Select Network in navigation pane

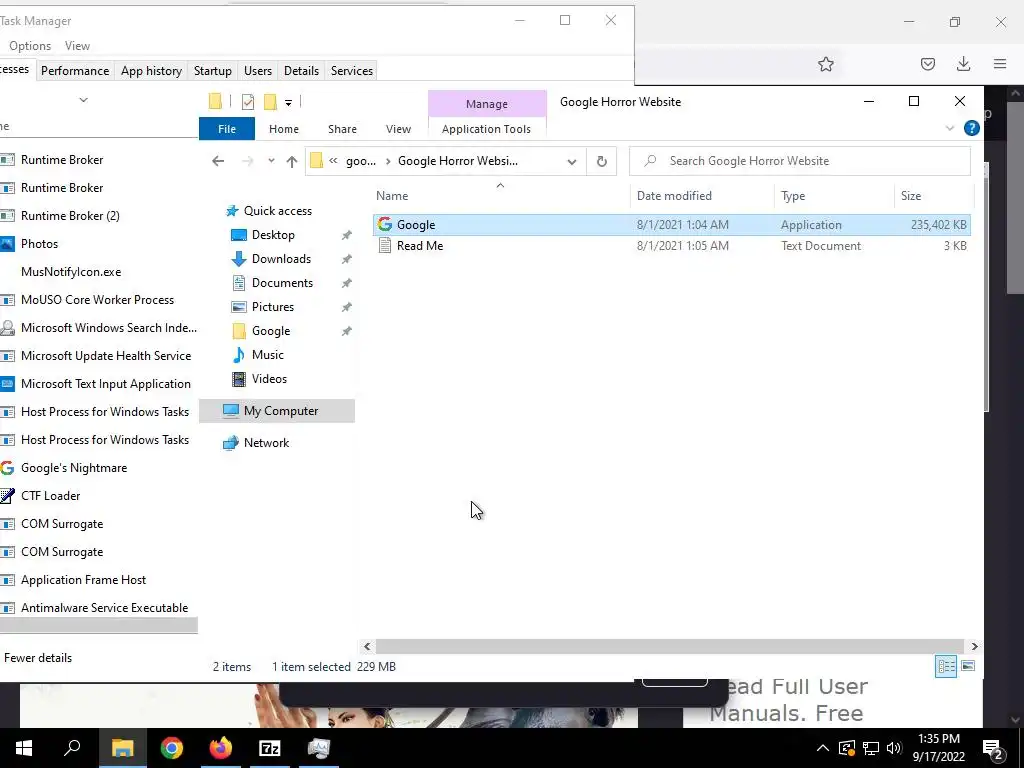pos(266,443)
